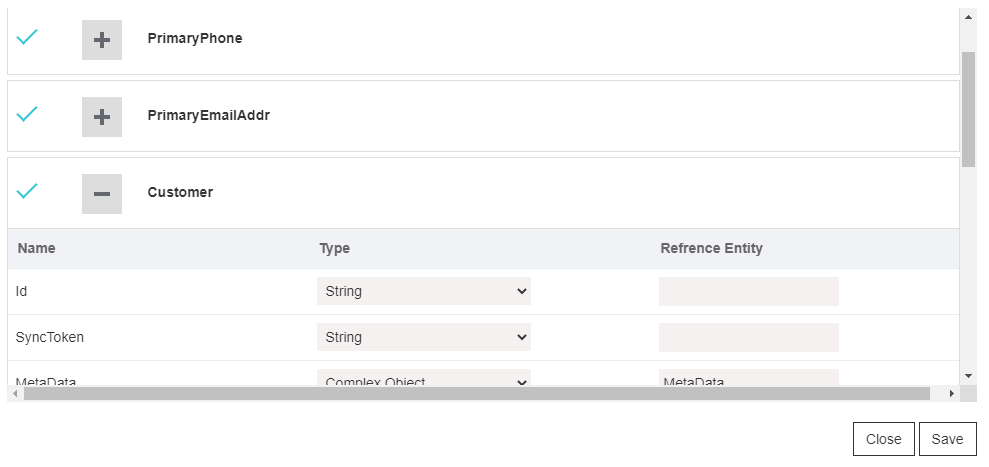Viewport: 989px width, 467px height.
Task: Open the Type dropdown for MetaData
Action: pyautogui.click(x=423, y=379)
